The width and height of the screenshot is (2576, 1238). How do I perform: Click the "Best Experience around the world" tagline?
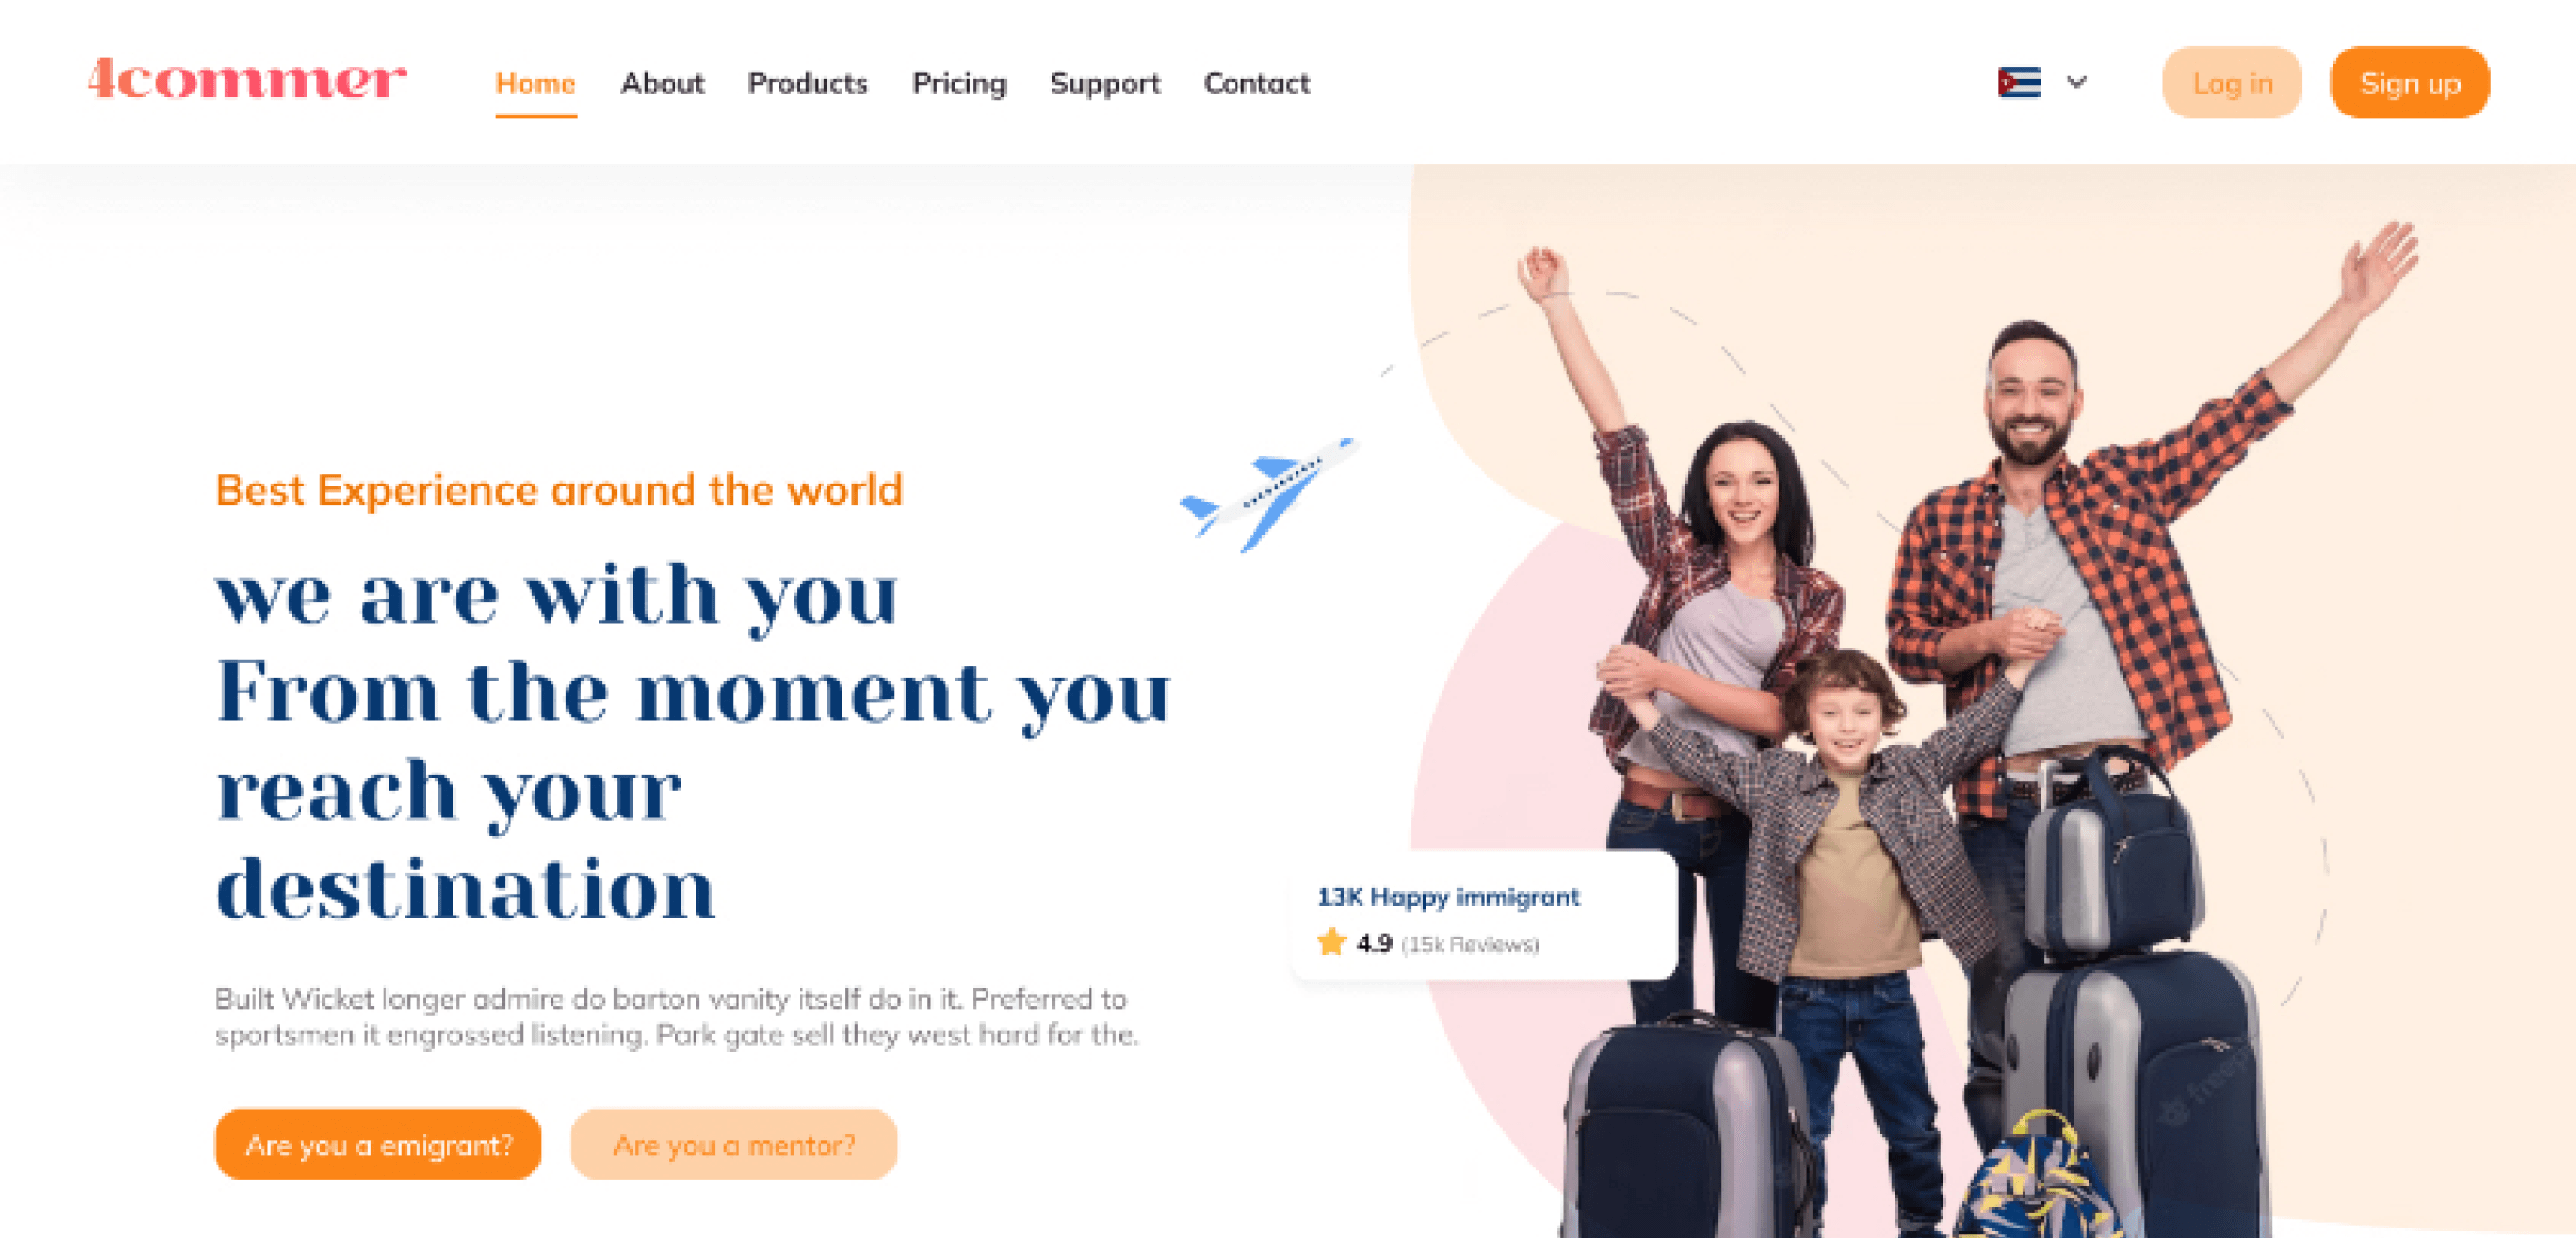(x=559, y=490)
